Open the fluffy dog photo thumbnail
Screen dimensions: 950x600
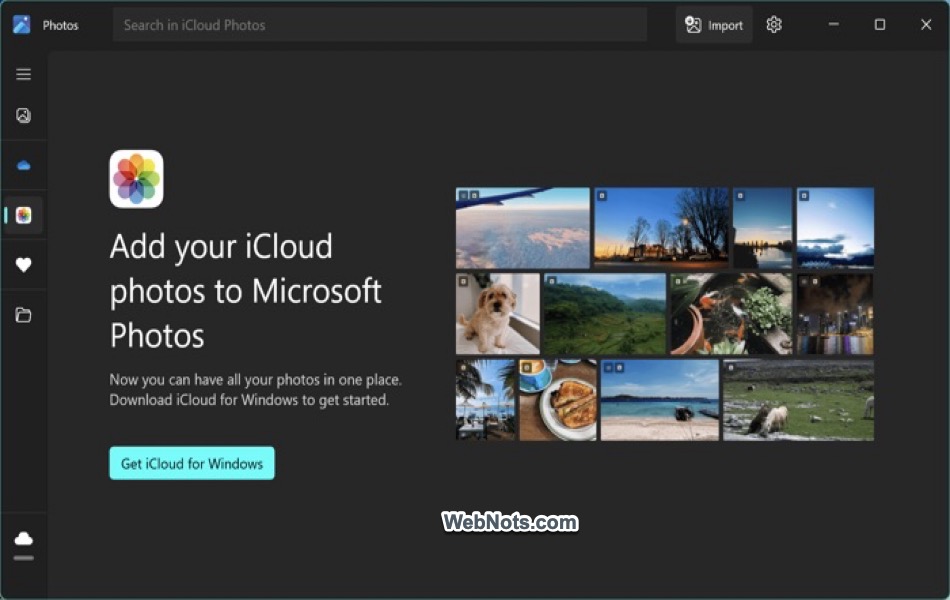(x=497, y=314)
